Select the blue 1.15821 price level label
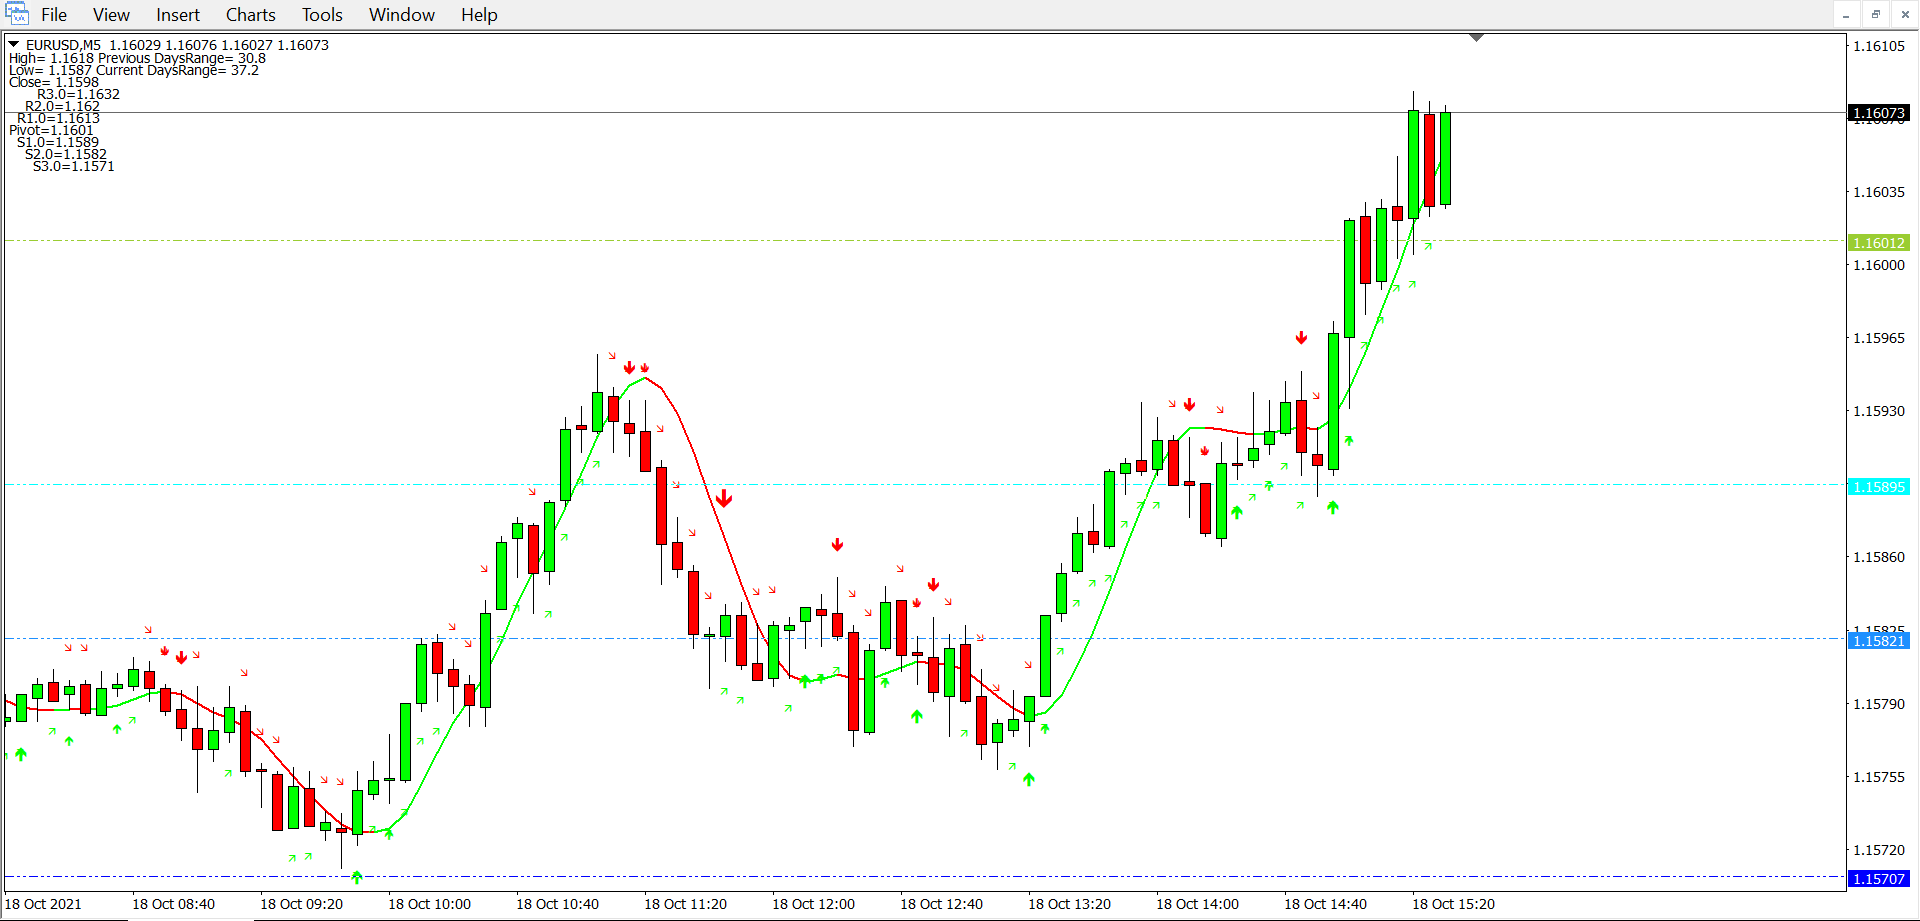This screenshot has height=921, width=1920. pyautogui.click(x=1878, y=641)
